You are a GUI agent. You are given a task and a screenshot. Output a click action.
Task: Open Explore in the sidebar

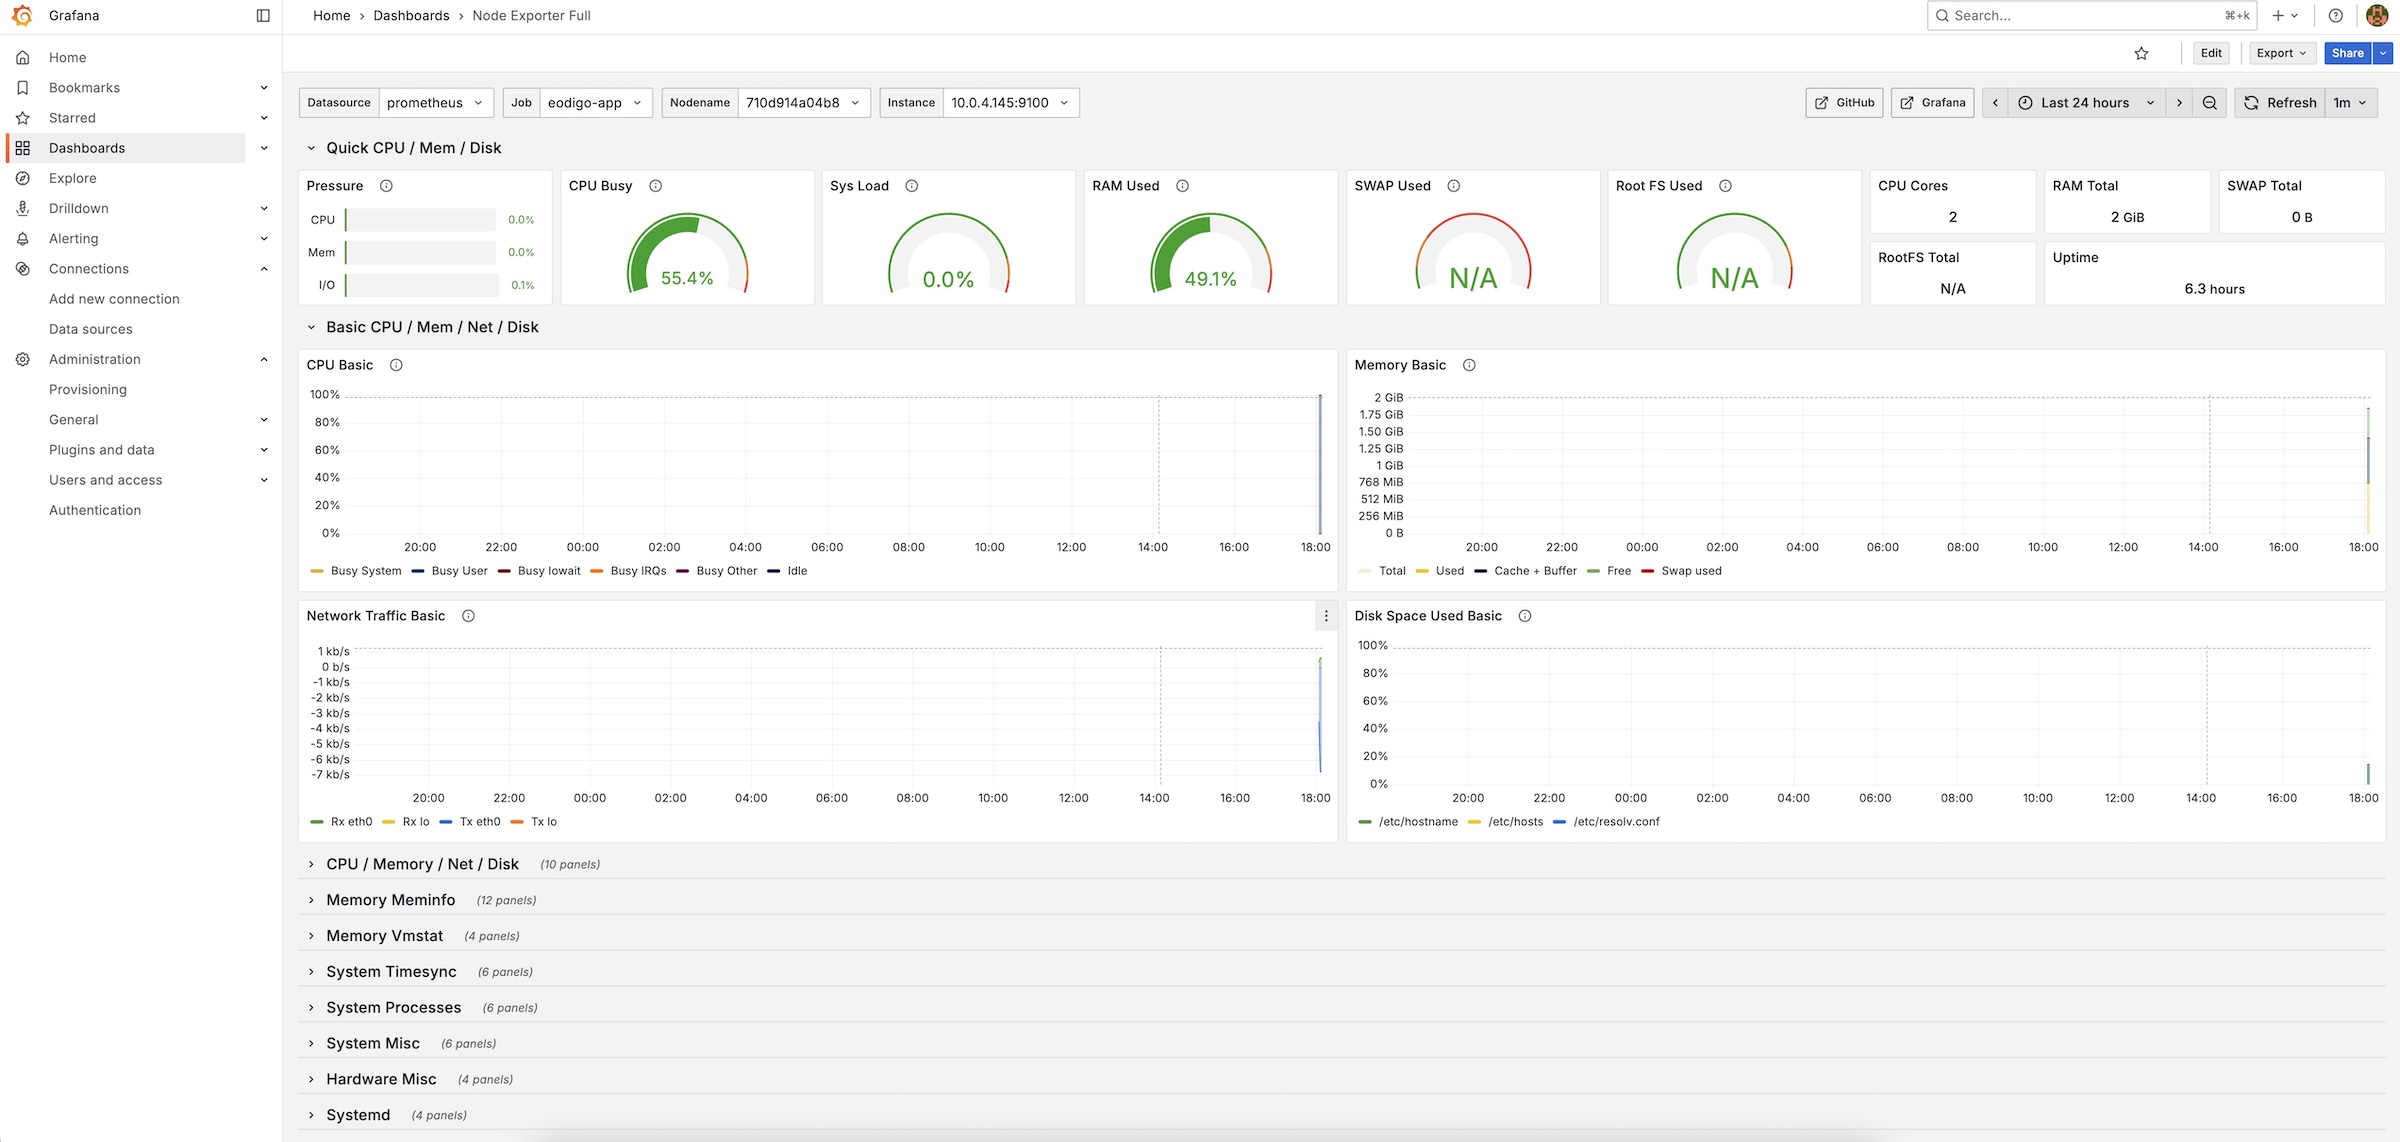(73, 178)
